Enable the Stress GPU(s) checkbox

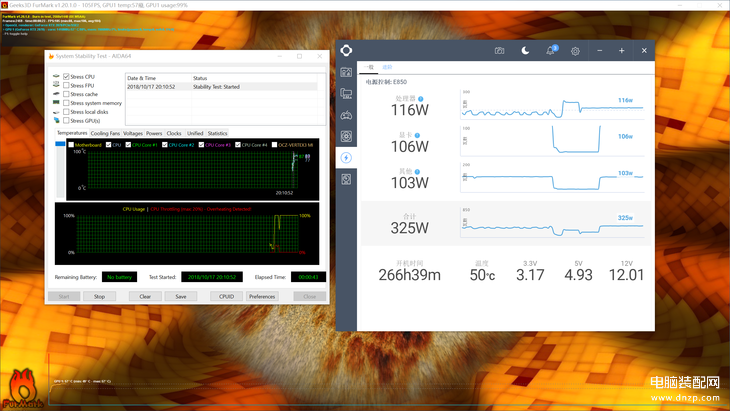[66, 121]
